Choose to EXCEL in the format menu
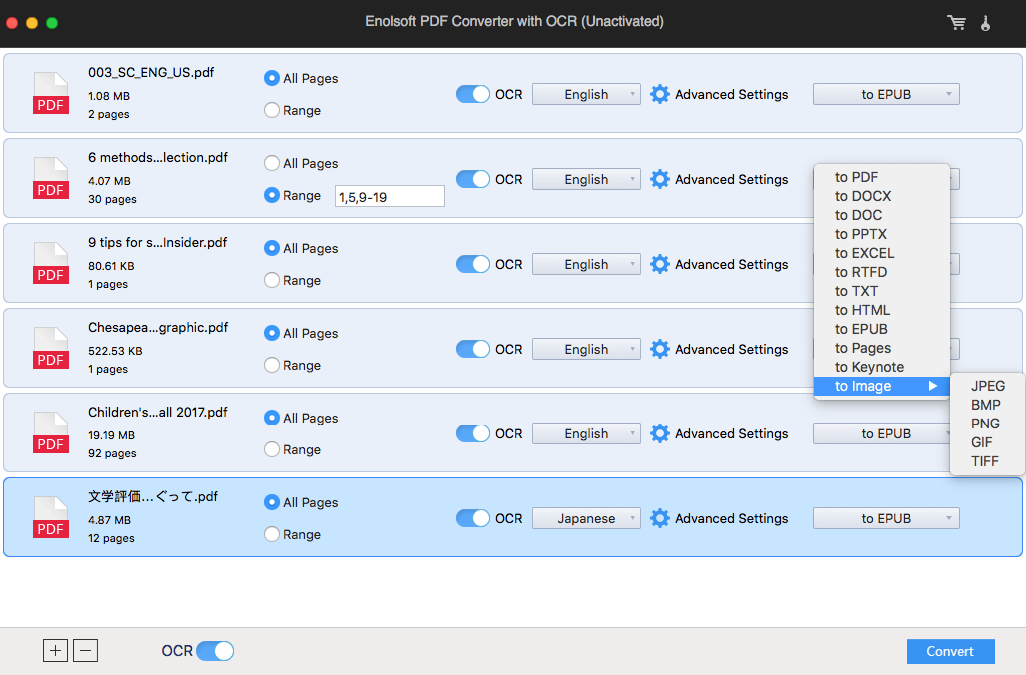 tap(881, 253)
